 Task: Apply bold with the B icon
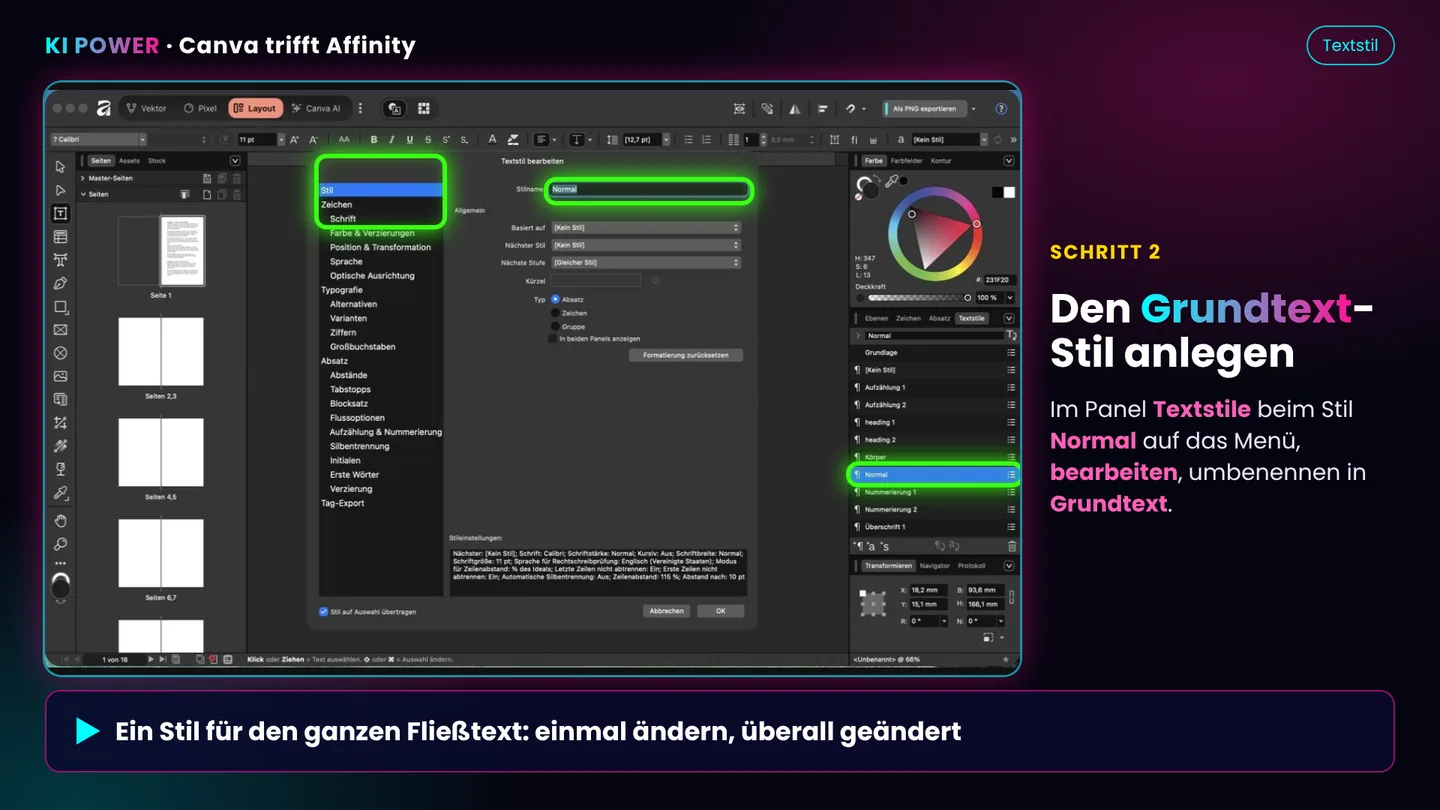pyautogui.click(x=374, y=140)
